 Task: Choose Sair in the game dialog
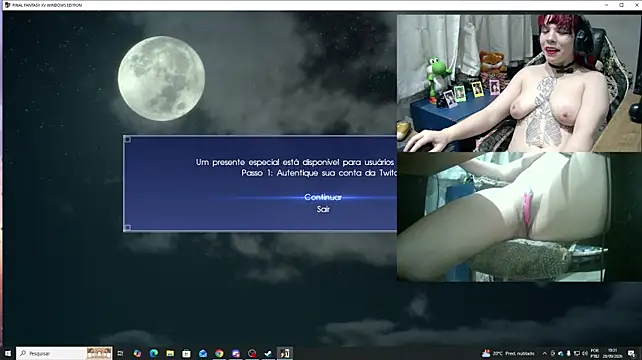coord(323,209)
